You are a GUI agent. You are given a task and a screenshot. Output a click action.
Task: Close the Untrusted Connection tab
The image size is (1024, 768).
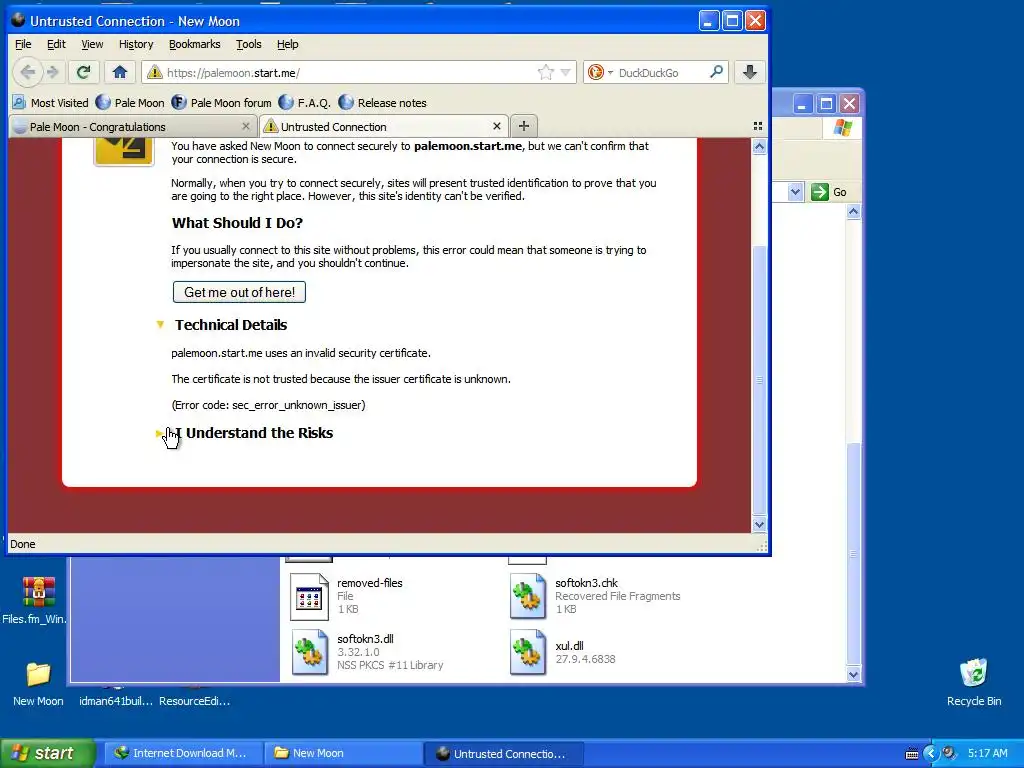coord(497,126)
